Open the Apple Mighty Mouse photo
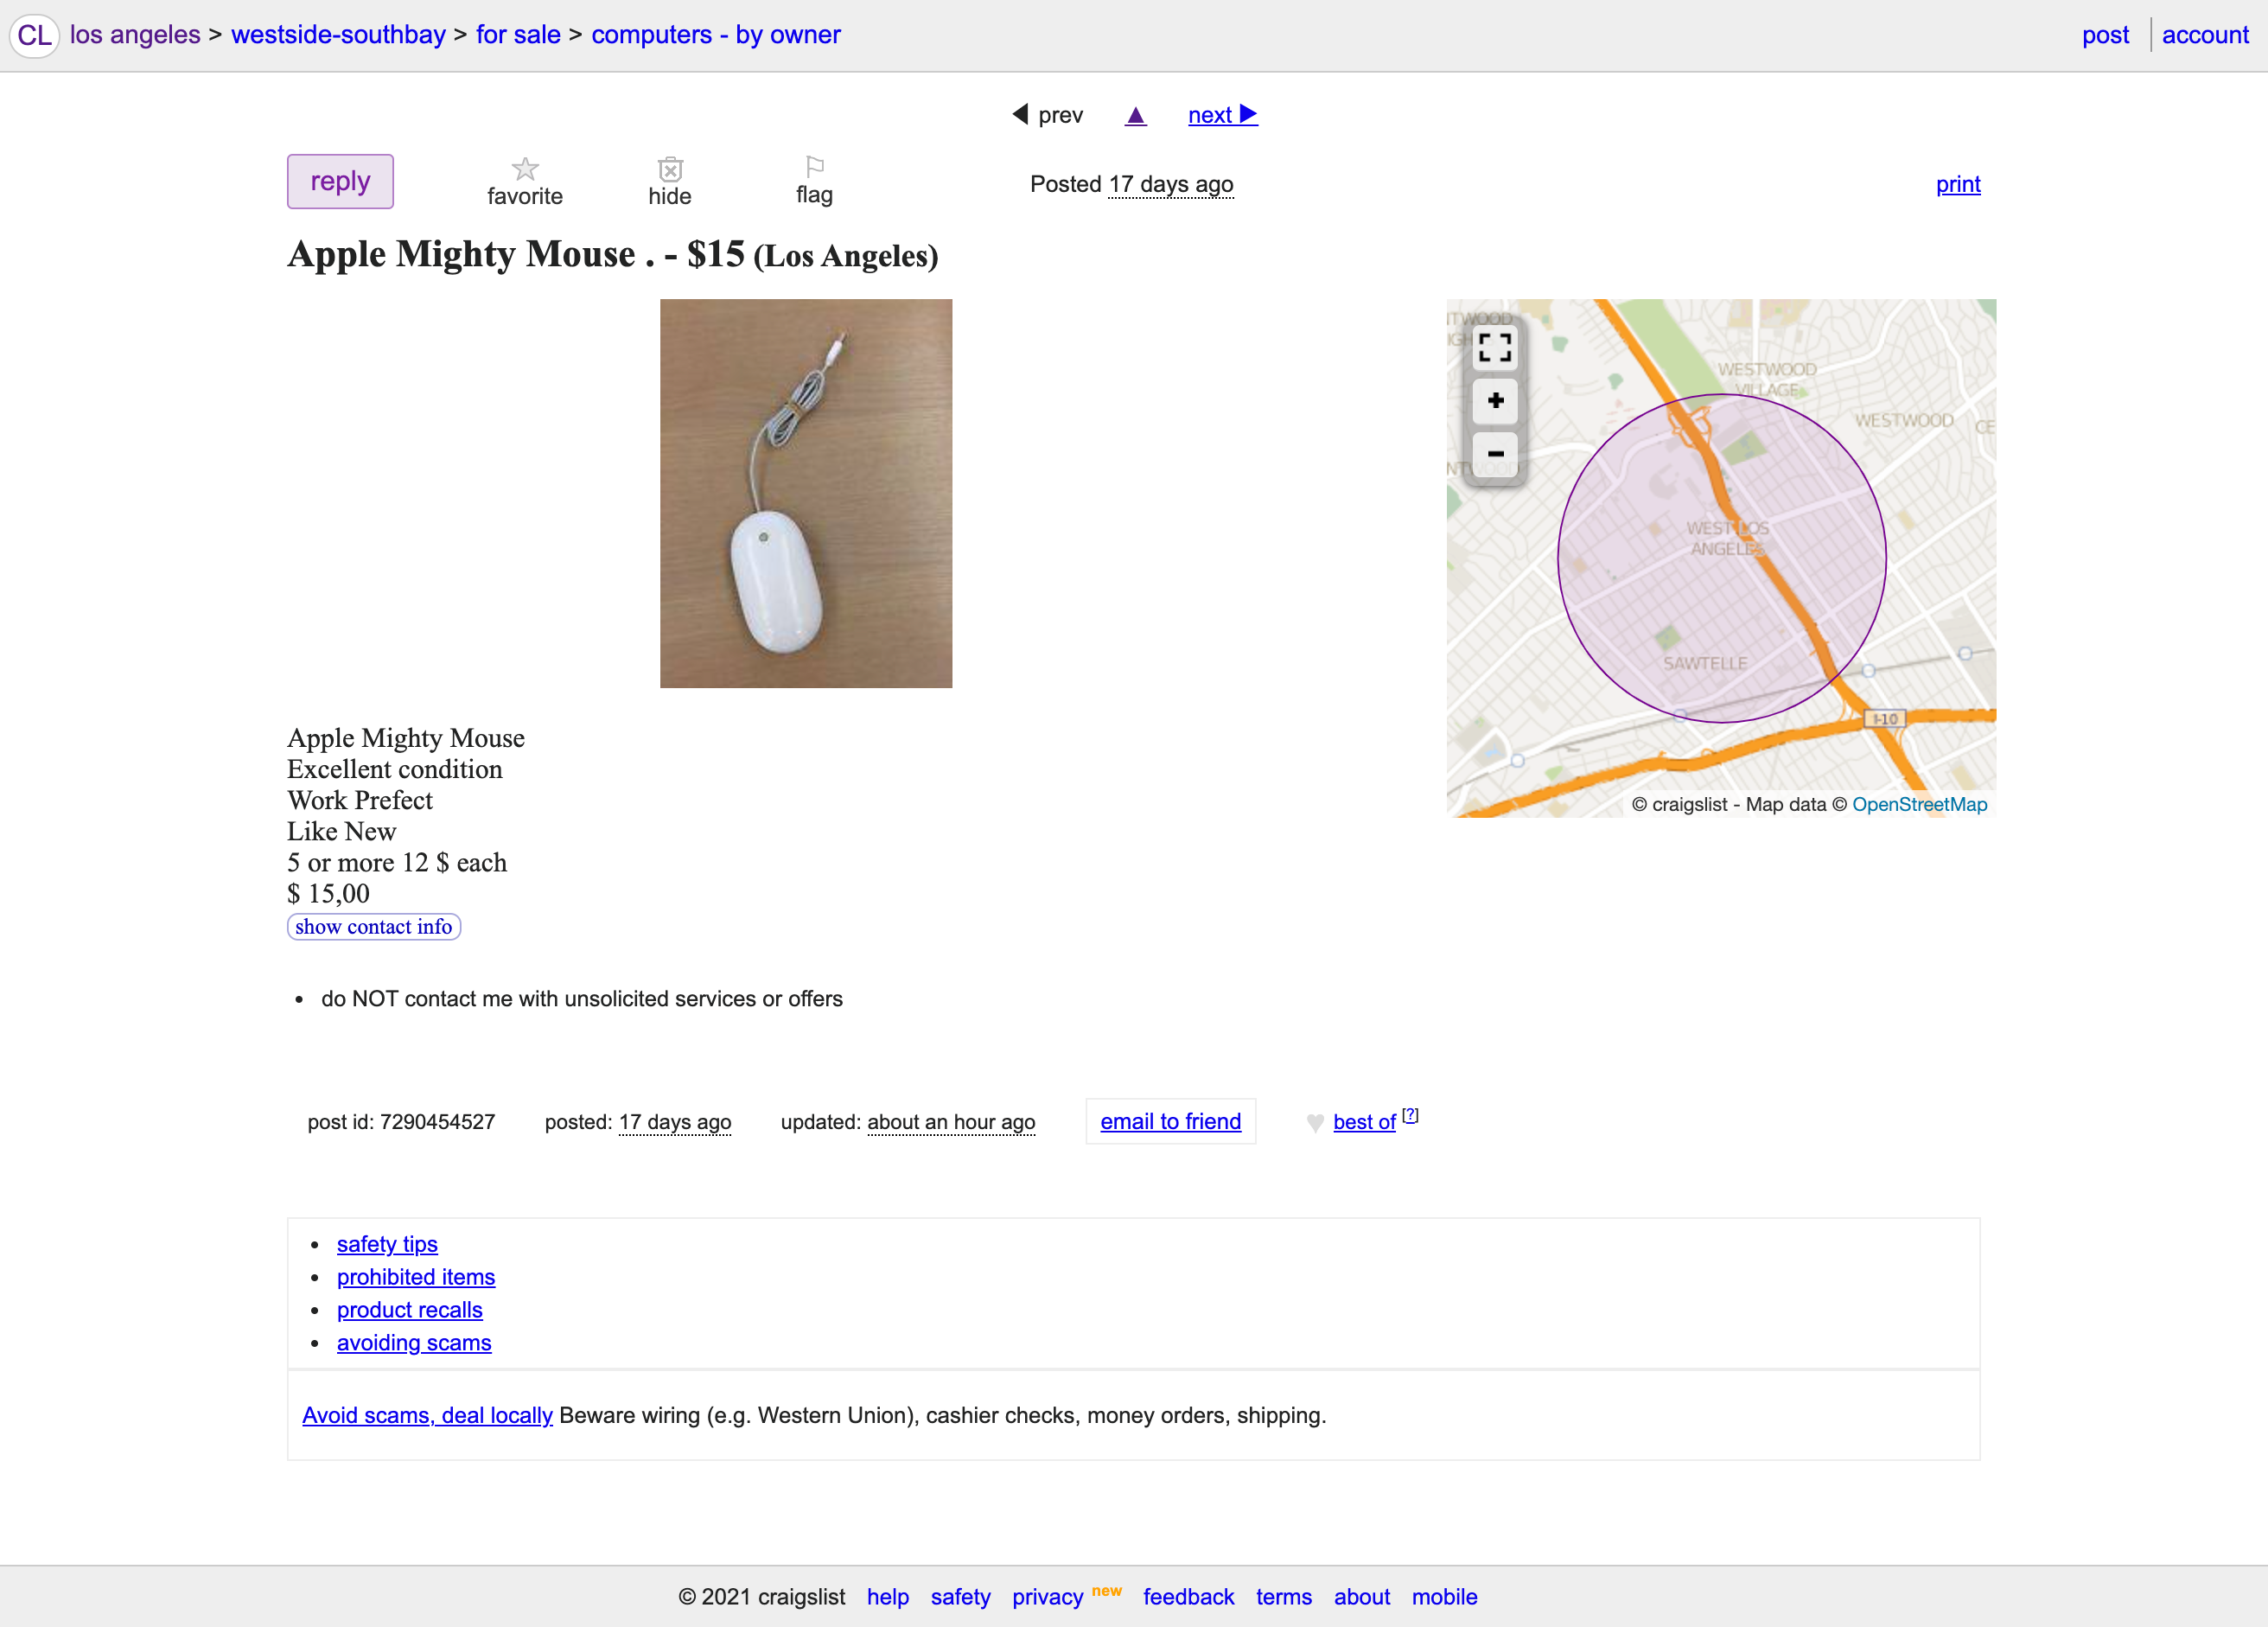2268x1627 pixels. pos(805,493)
